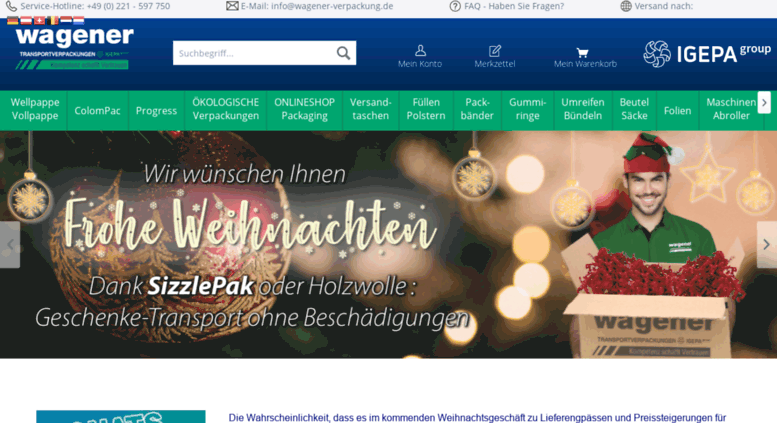Click the Frohe Weihnachten banner image
The height and width of the screenshot is (423, 777).
388,245
